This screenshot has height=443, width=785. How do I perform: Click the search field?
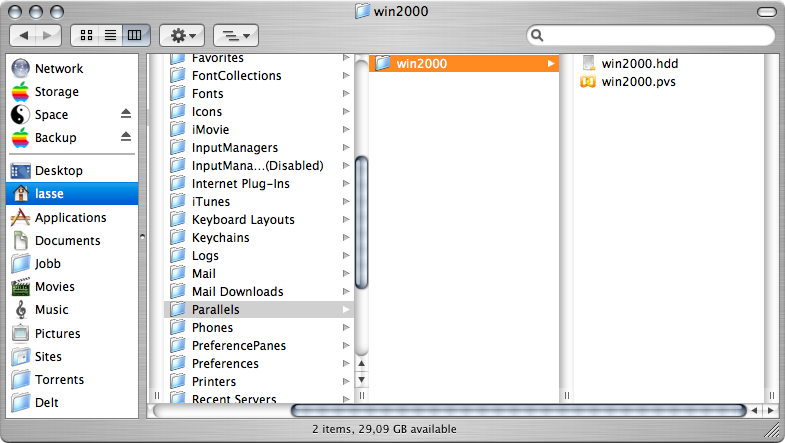651,35
